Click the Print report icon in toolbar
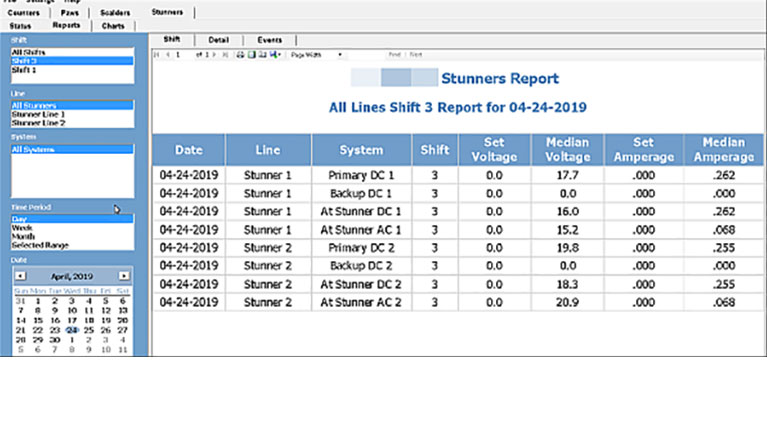The image size is (767, 421). [x=239, y=55]
